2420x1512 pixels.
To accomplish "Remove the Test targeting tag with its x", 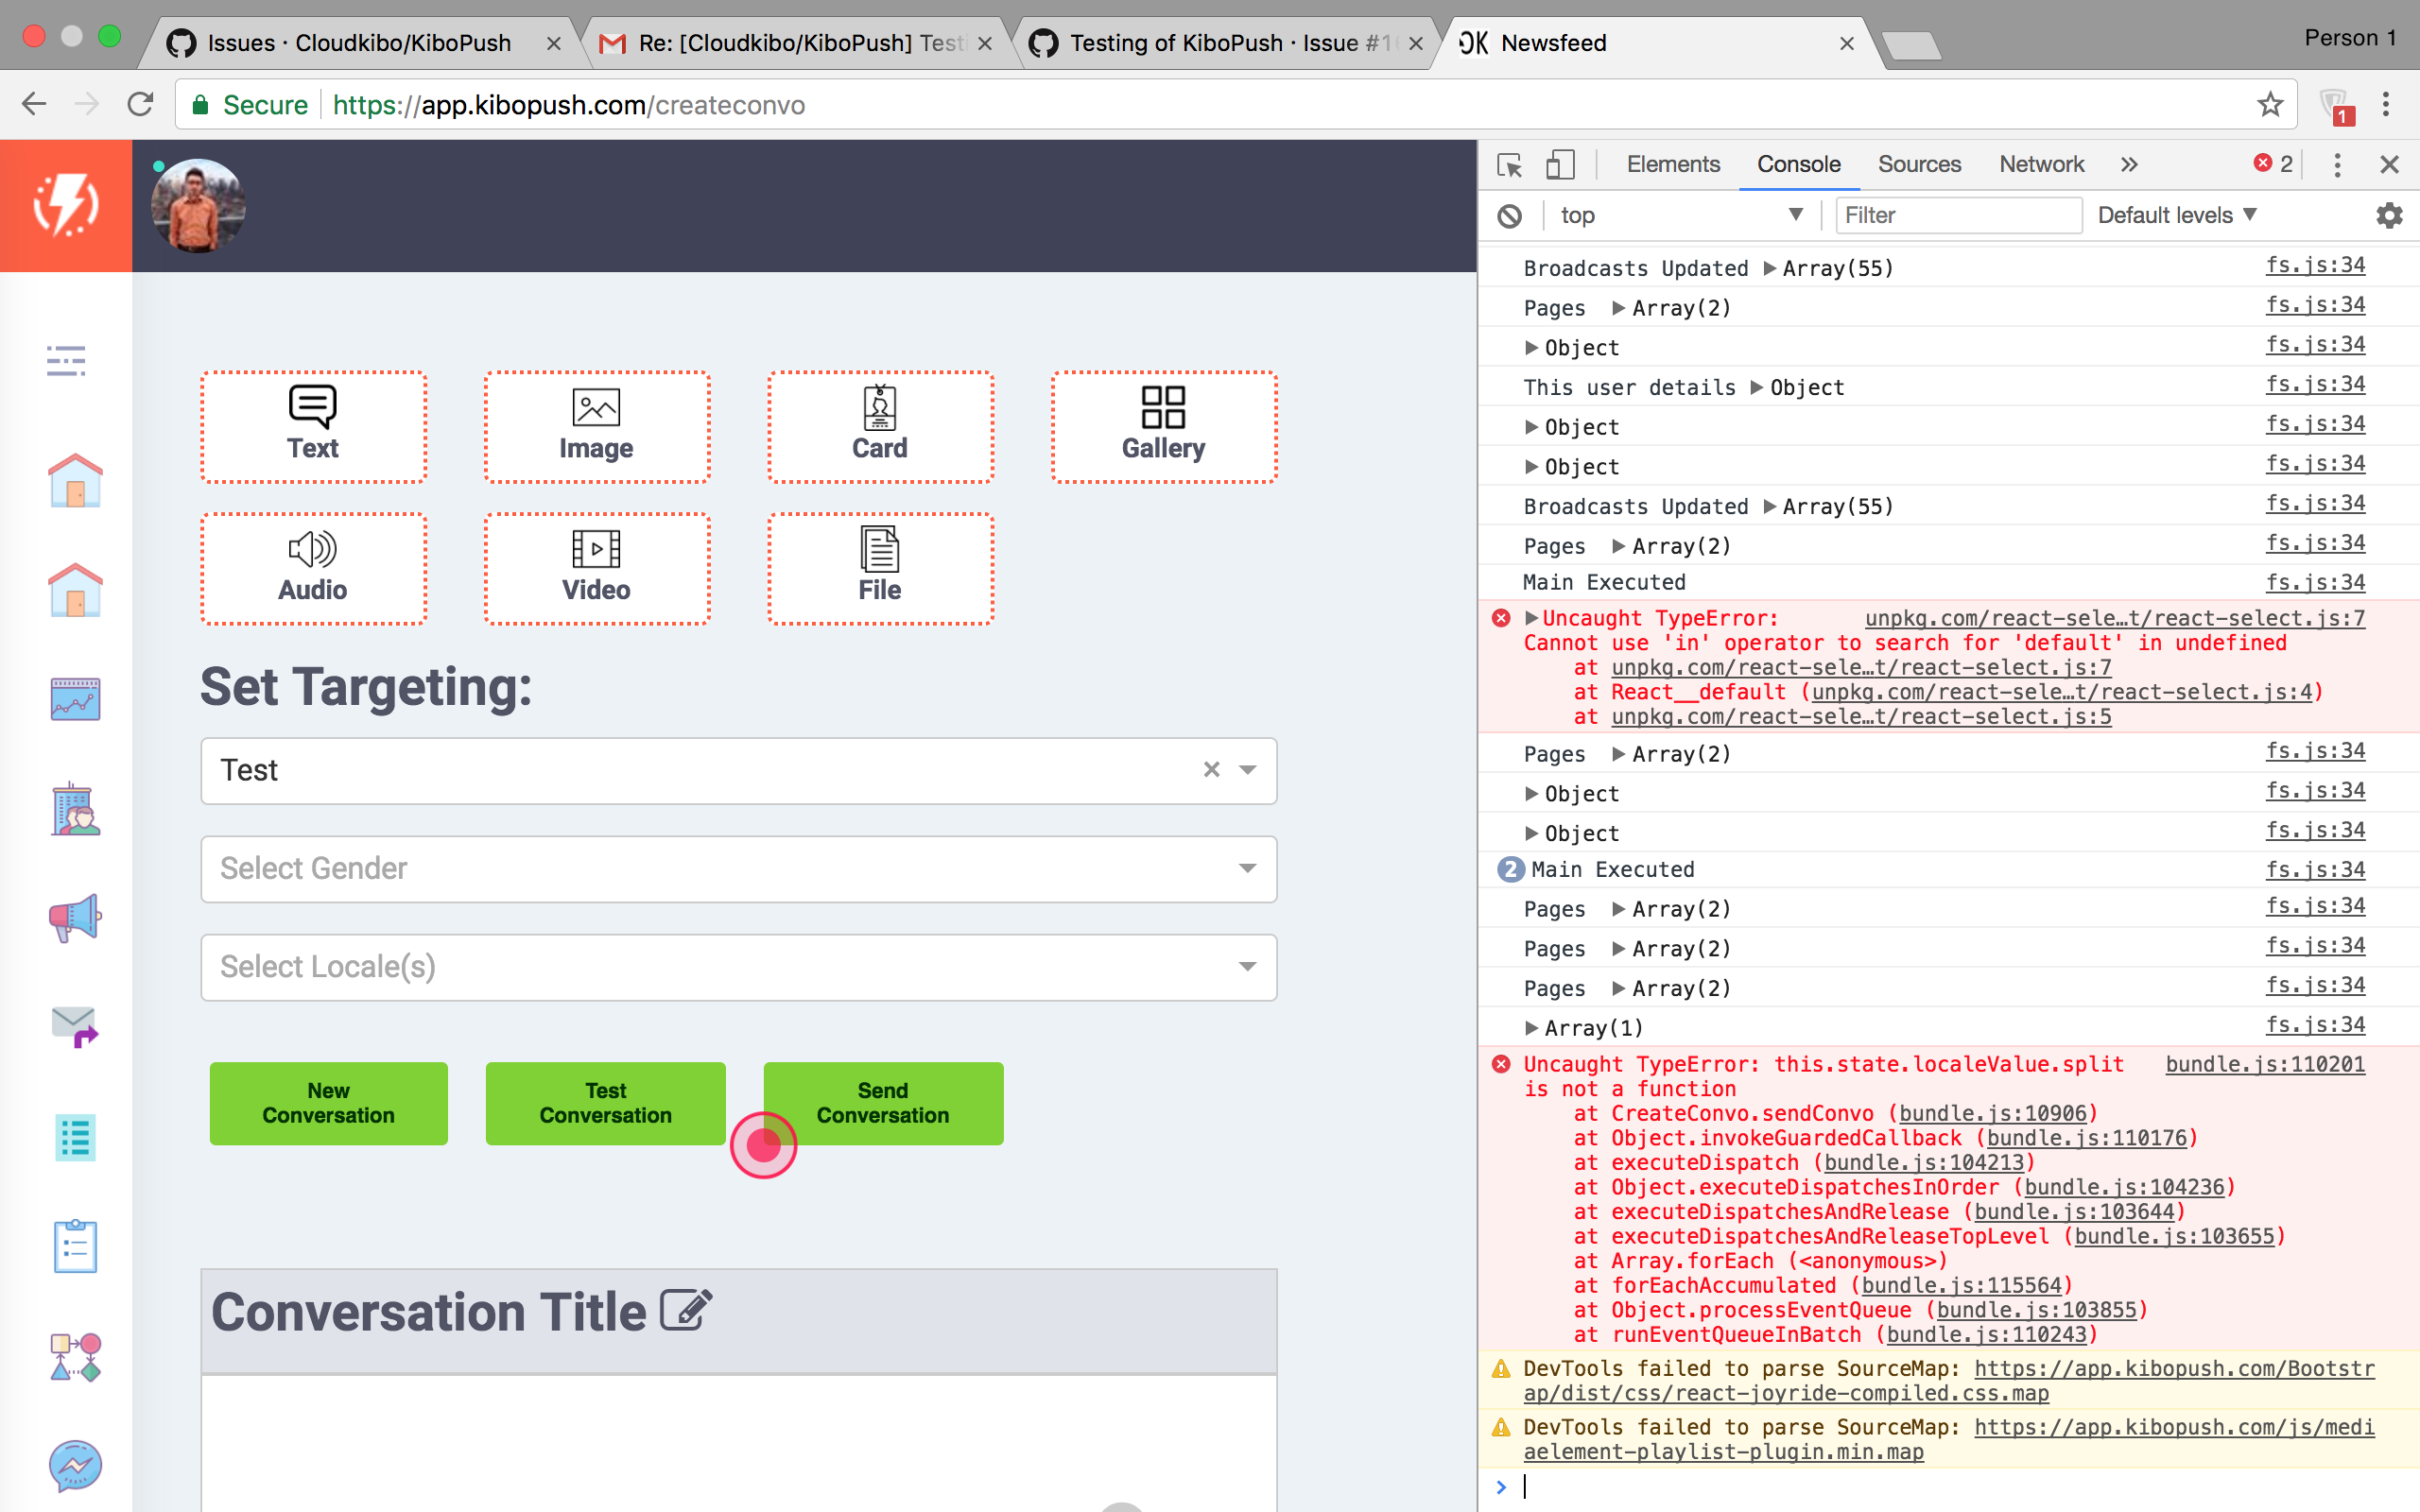I will click(x=1212, y=770).
